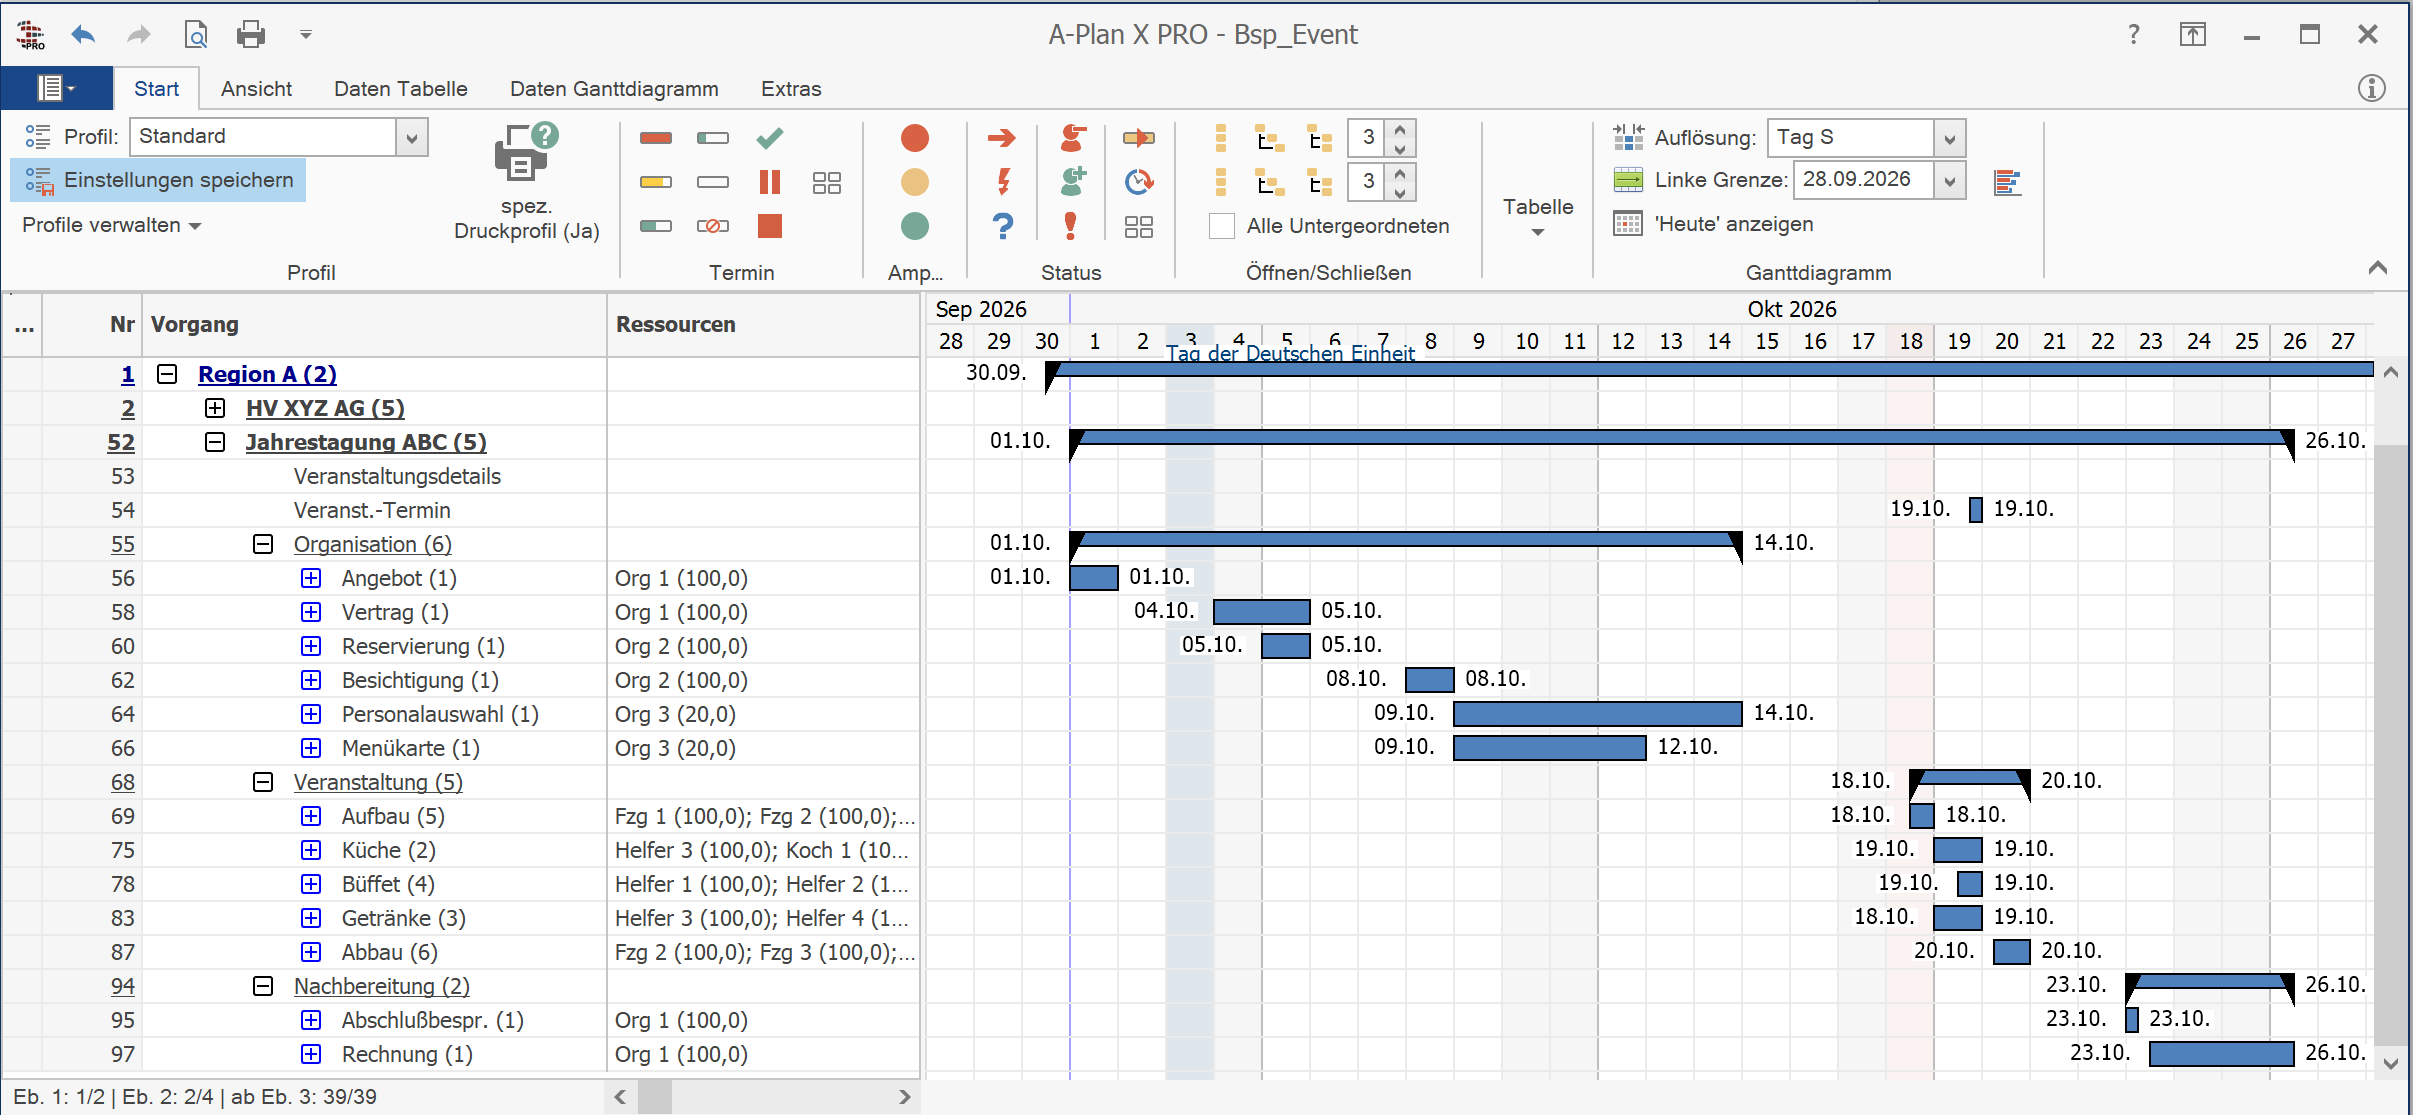
Task: Open Jahrestagung ABC (5) link
Action: pos(366,442)
